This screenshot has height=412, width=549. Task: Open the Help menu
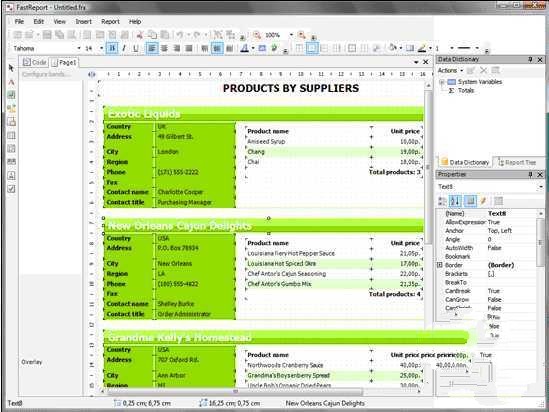pyautogui.click(x=135, y=21)
